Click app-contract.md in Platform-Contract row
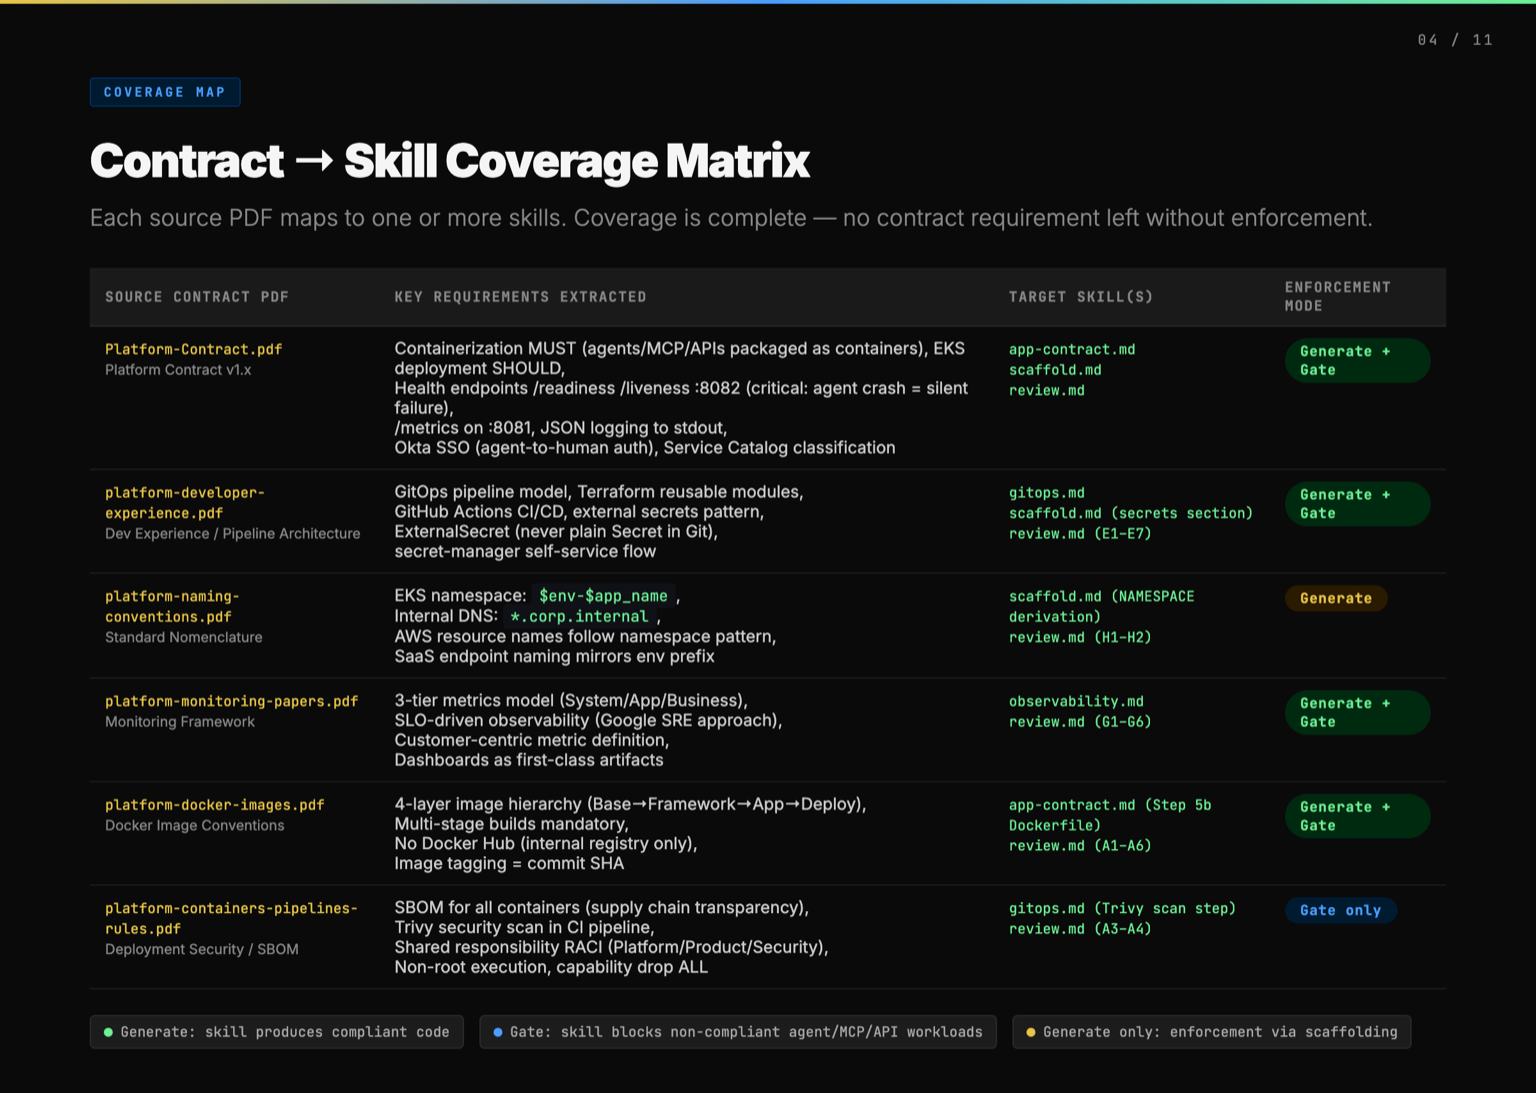Screen dimensions: 1536x1093 [x=1072, y=349]
